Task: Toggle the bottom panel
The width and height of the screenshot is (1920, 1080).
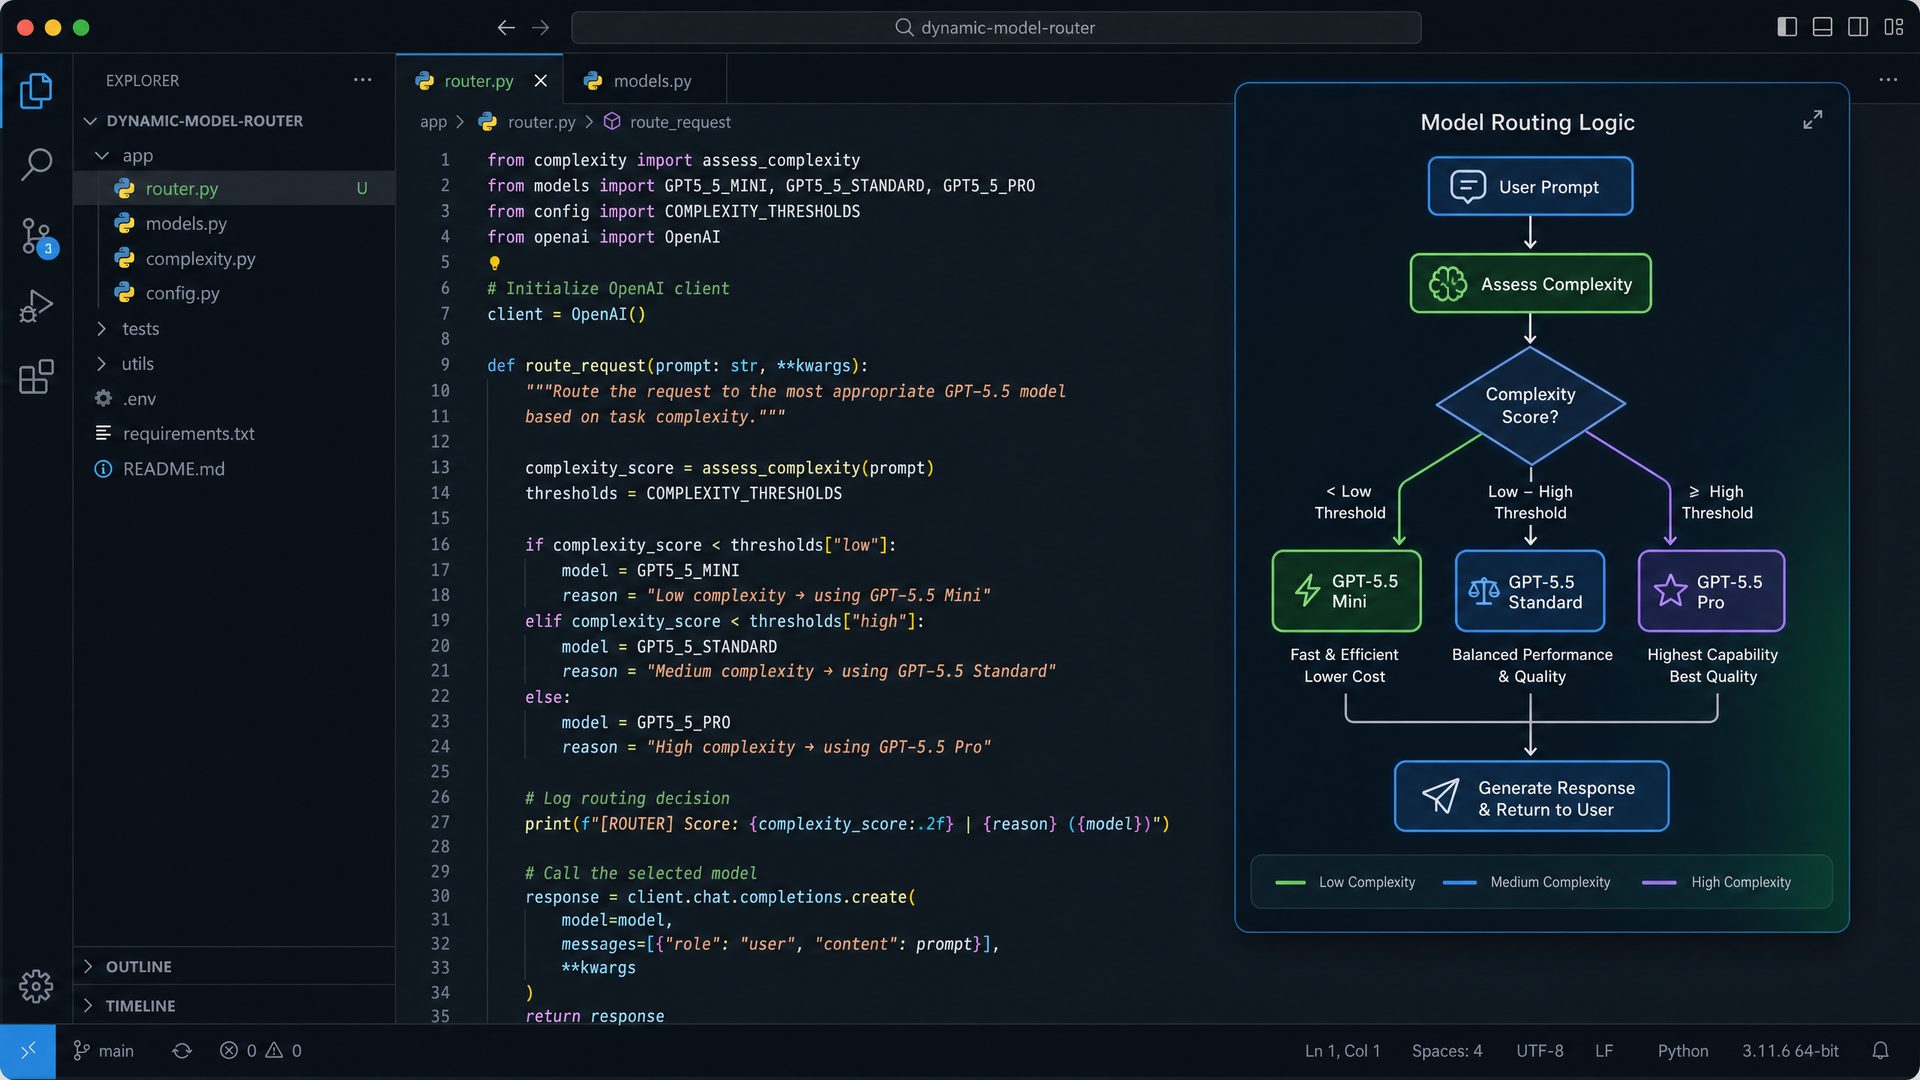Action: point(1822,27)
